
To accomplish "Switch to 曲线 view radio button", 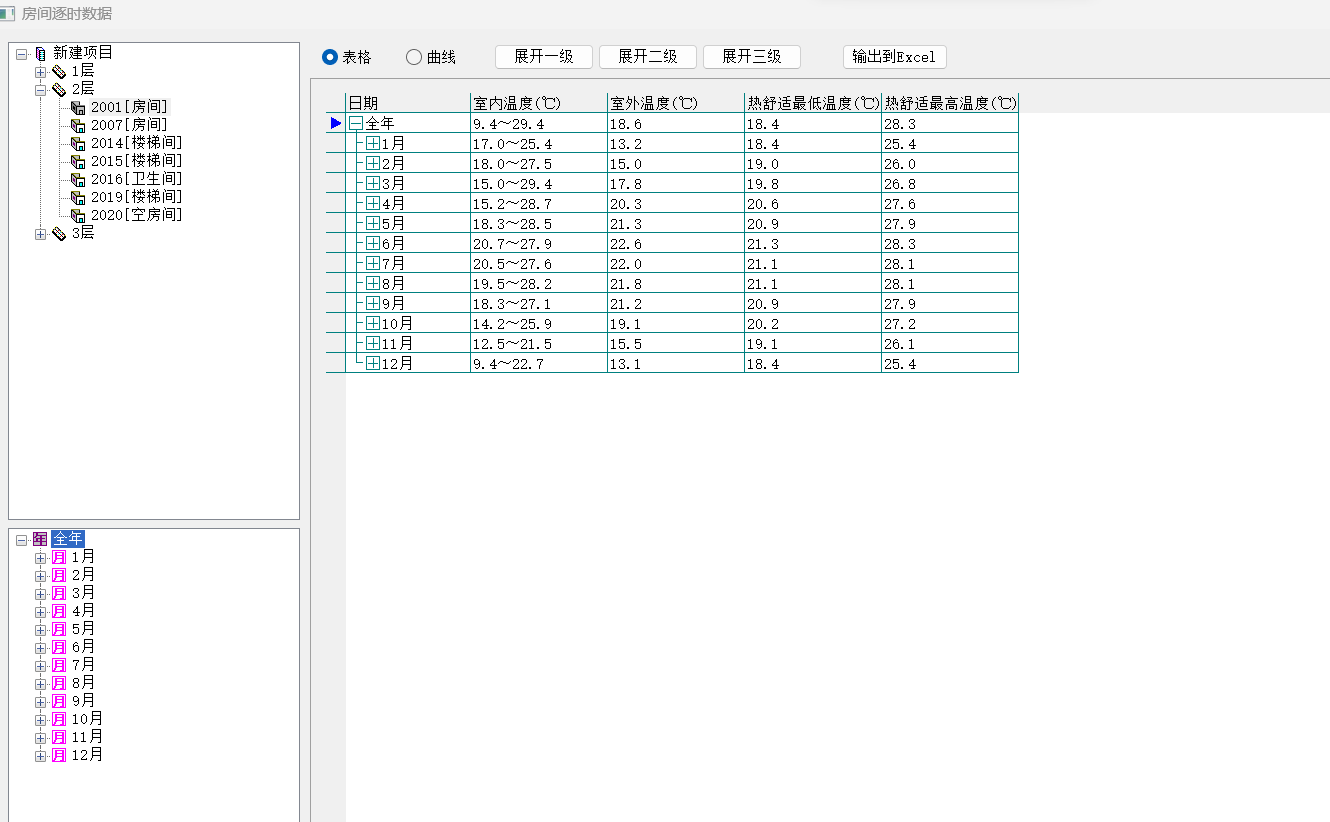I will coord(414,57).
